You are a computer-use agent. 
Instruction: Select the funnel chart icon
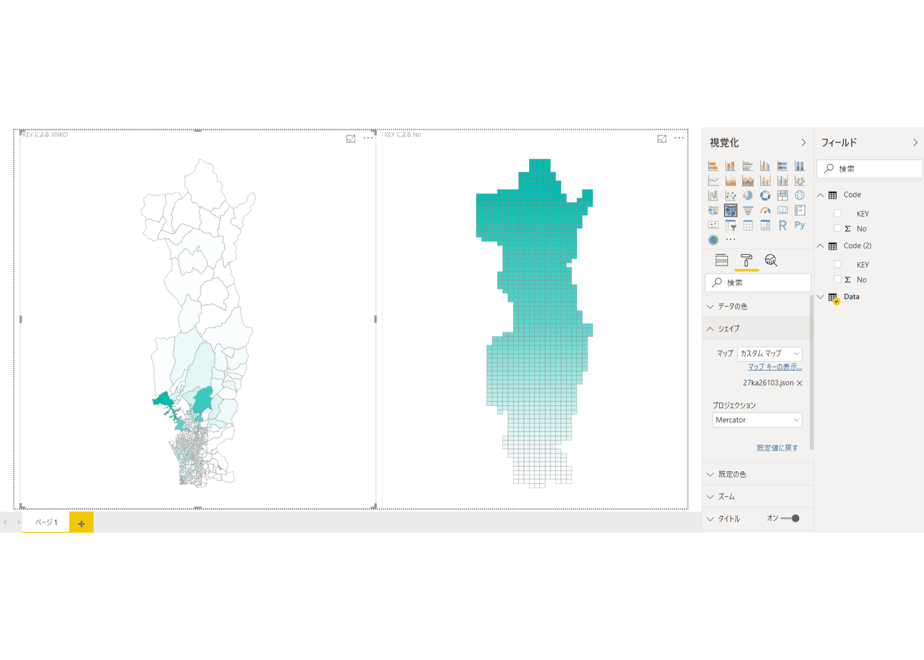[748, 210]
